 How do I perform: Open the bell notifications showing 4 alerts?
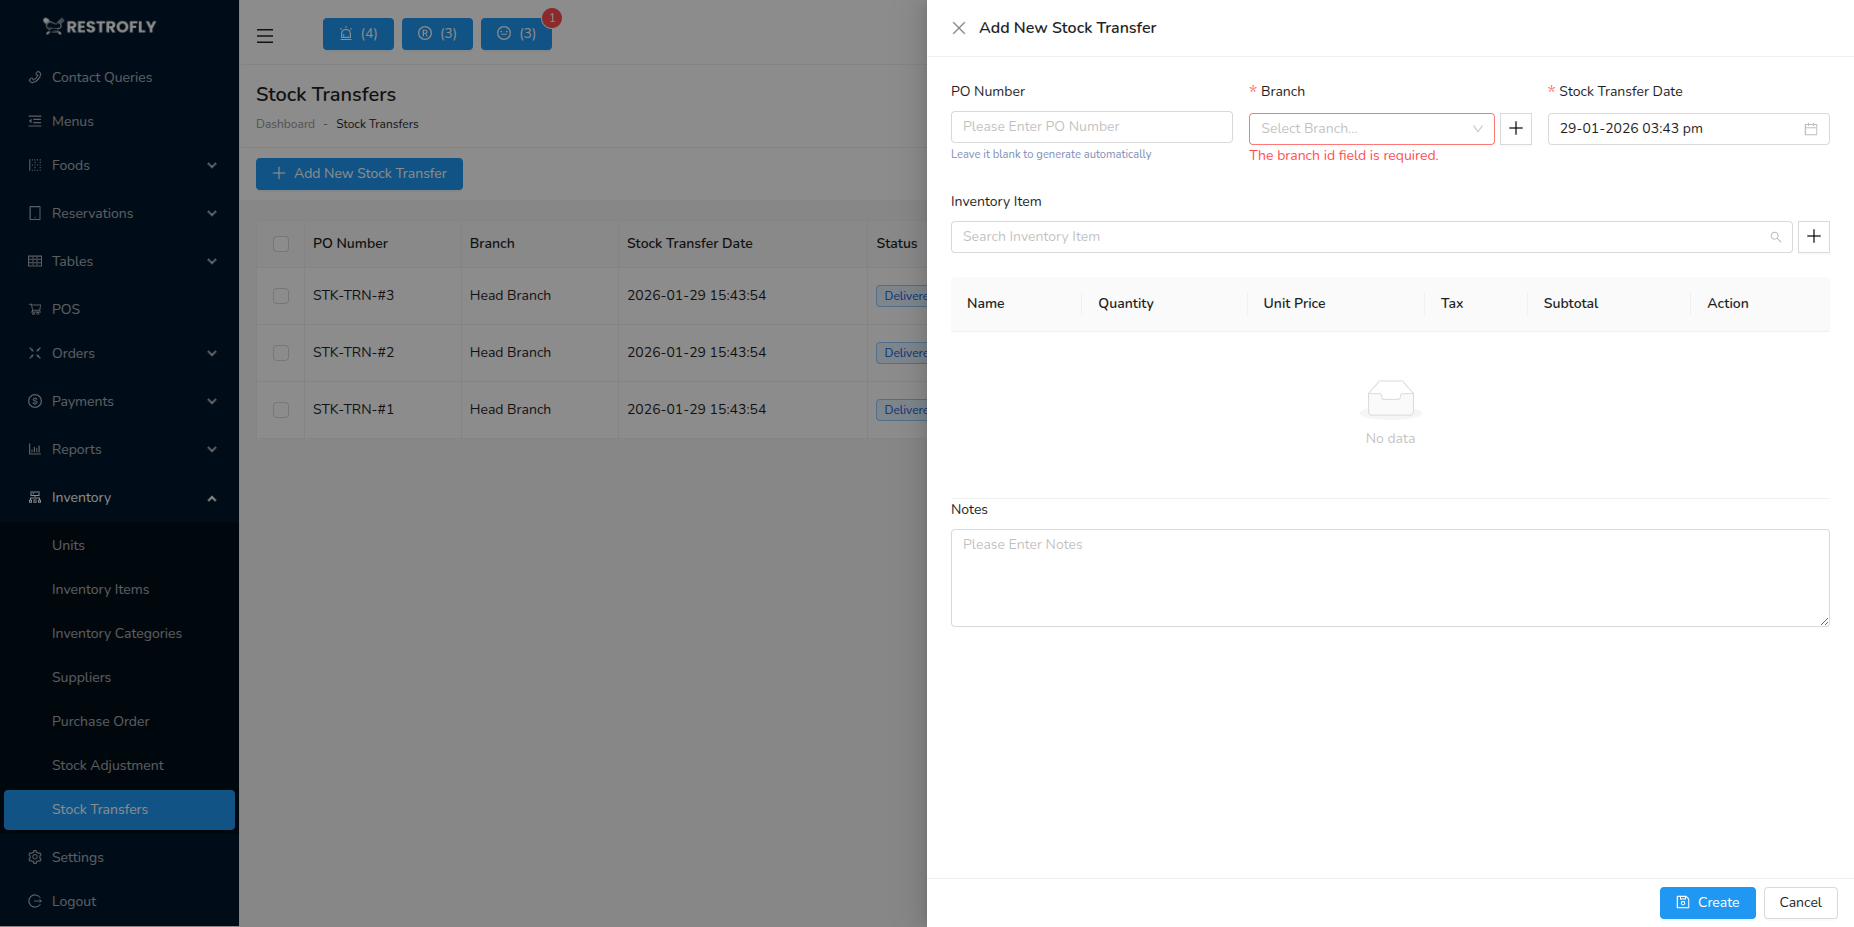(x=358, y=33)
